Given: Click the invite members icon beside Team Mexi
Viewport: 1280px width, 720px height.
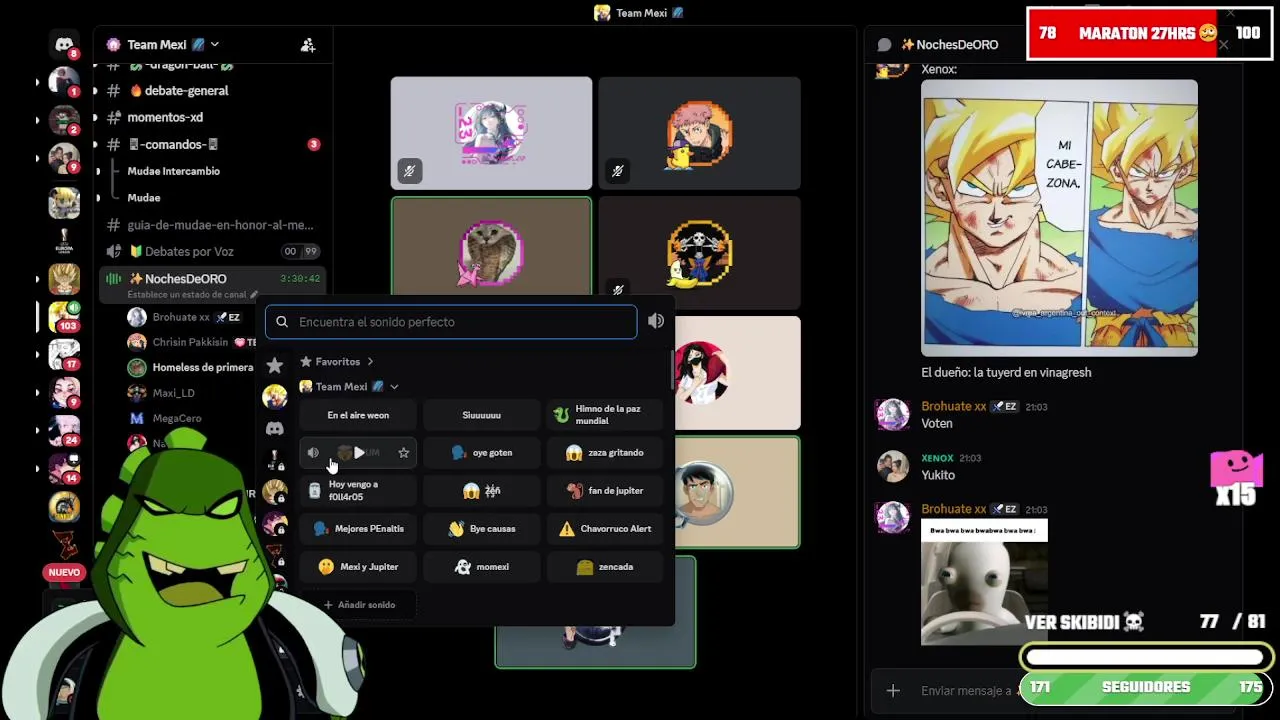Looking at the screenshot, I should pyautogui.click(x=308, y=45).
